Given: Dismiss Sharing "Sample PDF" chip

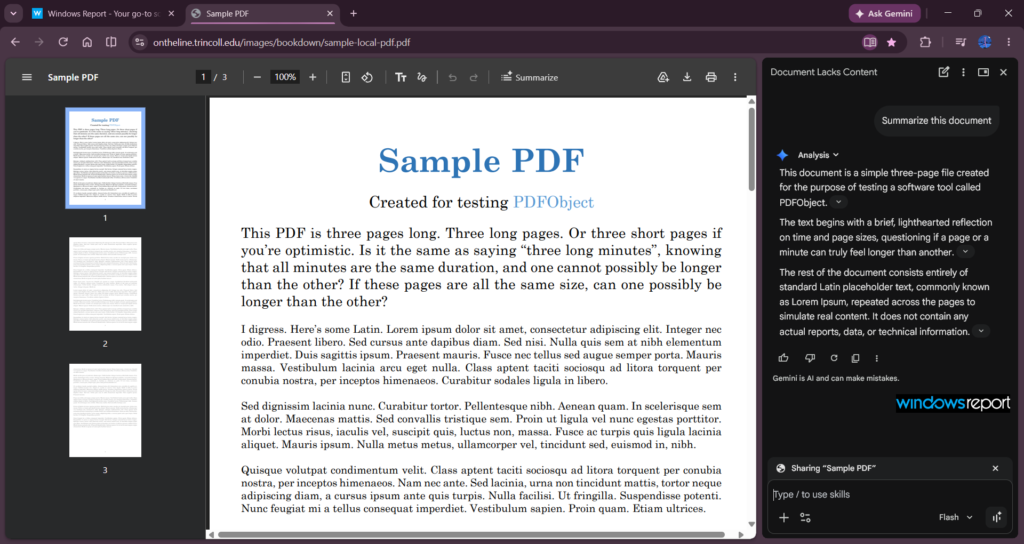Looking at the screenshot, I should (x=995, y=468).
